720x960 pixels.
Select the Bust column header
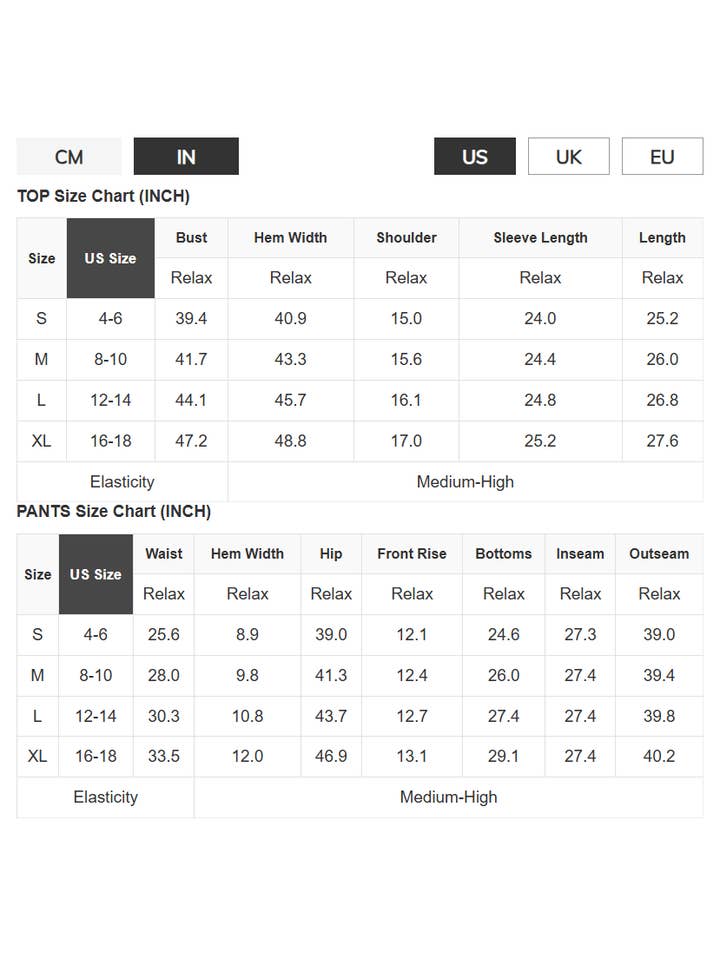tap(191, 238)
